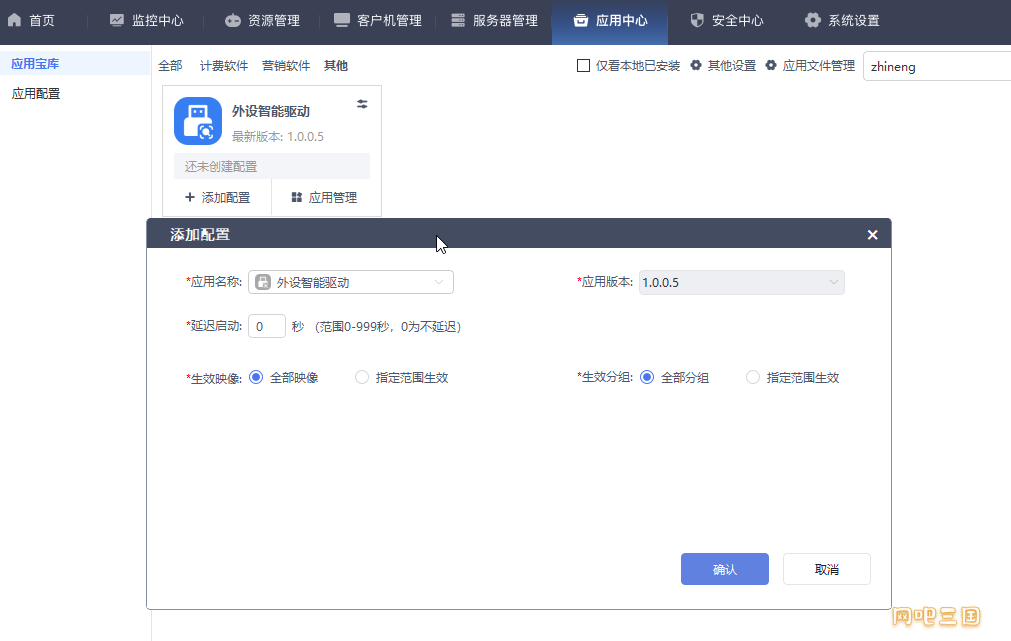Select 计费软件 category filter
1011x641 pixels.
(224, 66)
